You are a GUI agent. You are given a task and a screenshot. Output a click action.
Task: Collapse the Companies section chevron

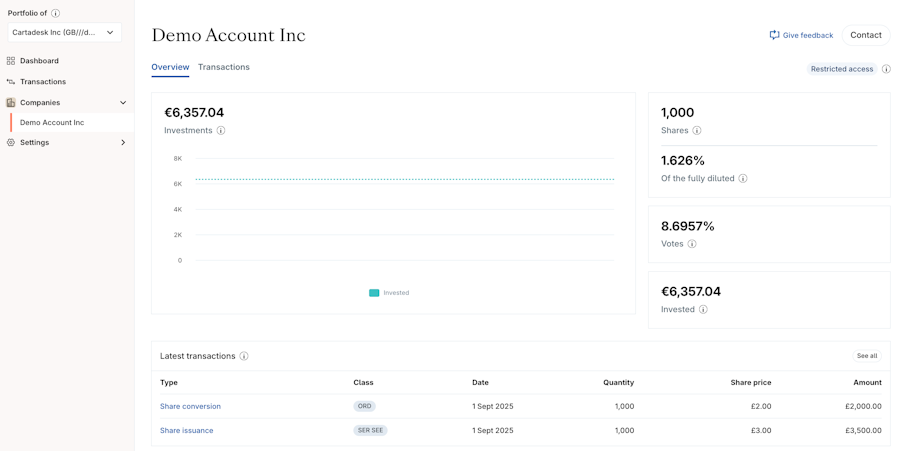click(123, 103)
